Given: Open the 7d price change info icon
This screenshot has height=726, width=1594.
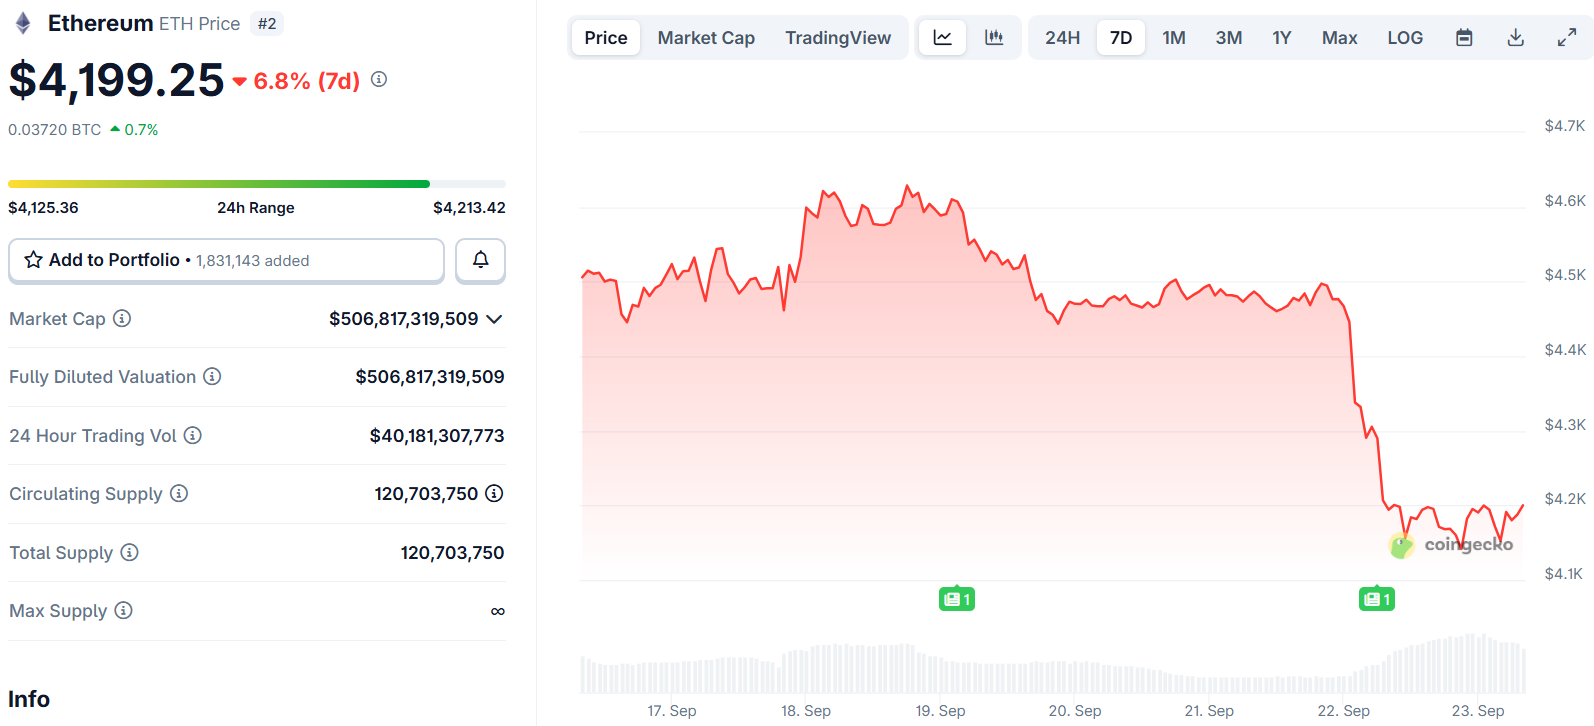Looking at the screenshot, I should (x=379, y=79).
